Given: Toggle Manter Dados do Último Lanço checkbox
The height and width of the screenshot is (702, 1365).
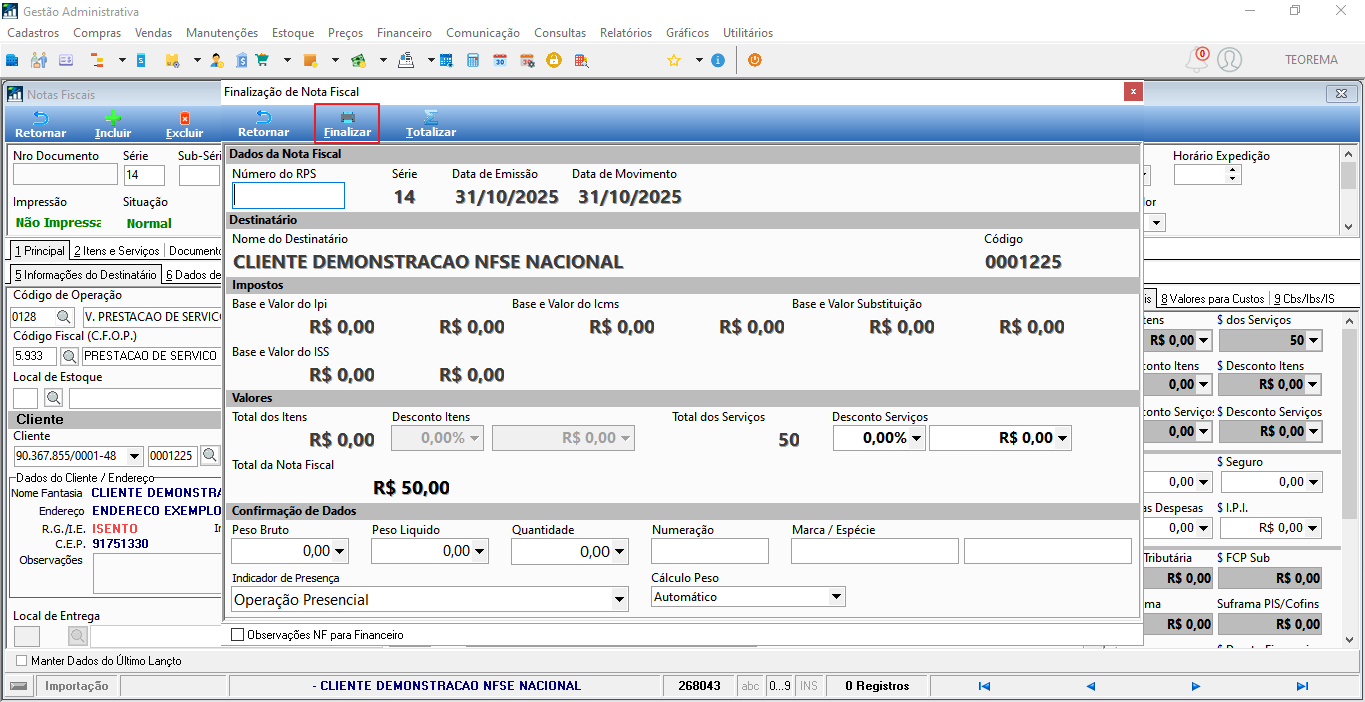Looking at the screenshot, I should coord(22,661).
